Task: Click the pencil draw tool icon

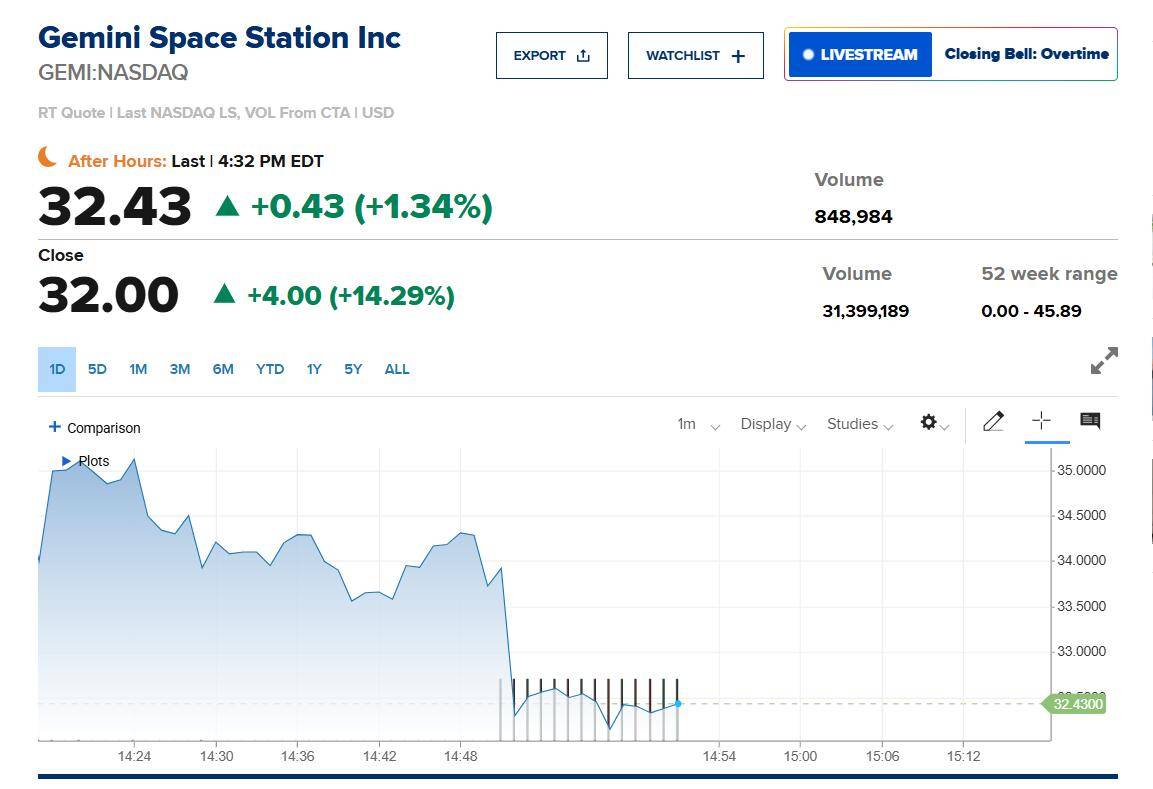Action: pyautogui.click(x=993, y=422)
